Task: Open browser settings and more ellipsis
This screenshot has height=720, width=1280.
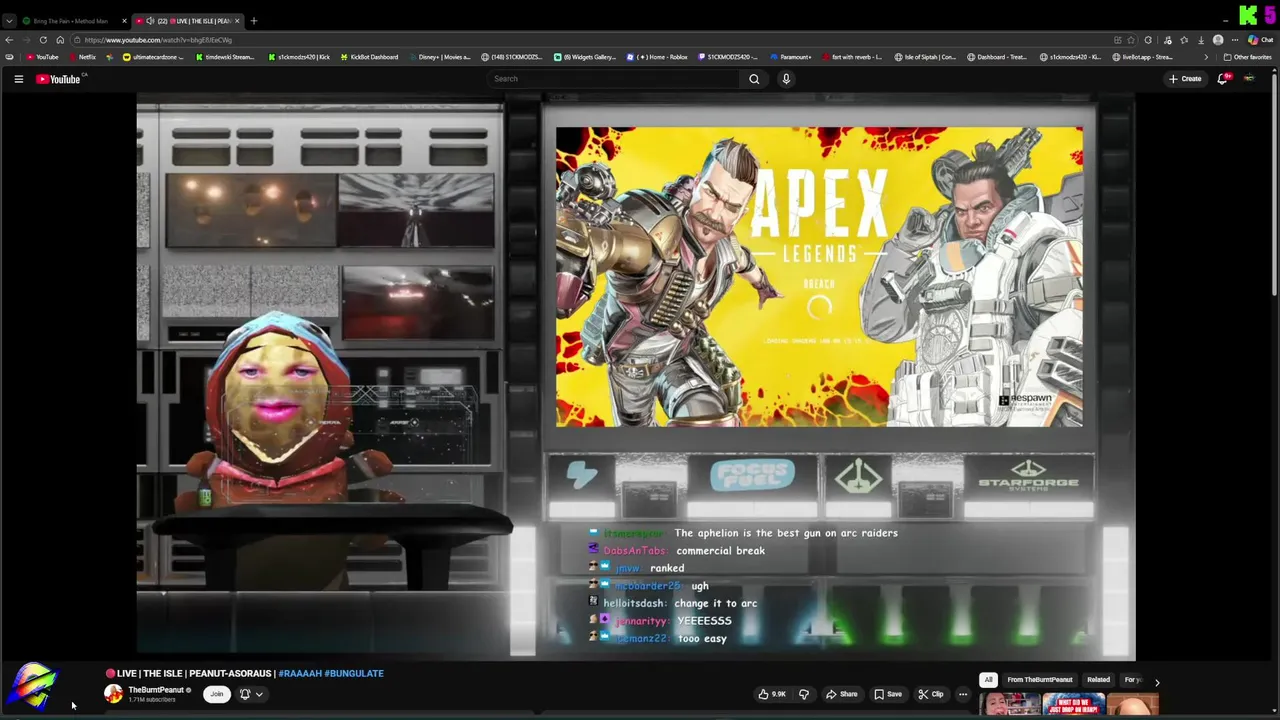Action: click(1235, 40)
